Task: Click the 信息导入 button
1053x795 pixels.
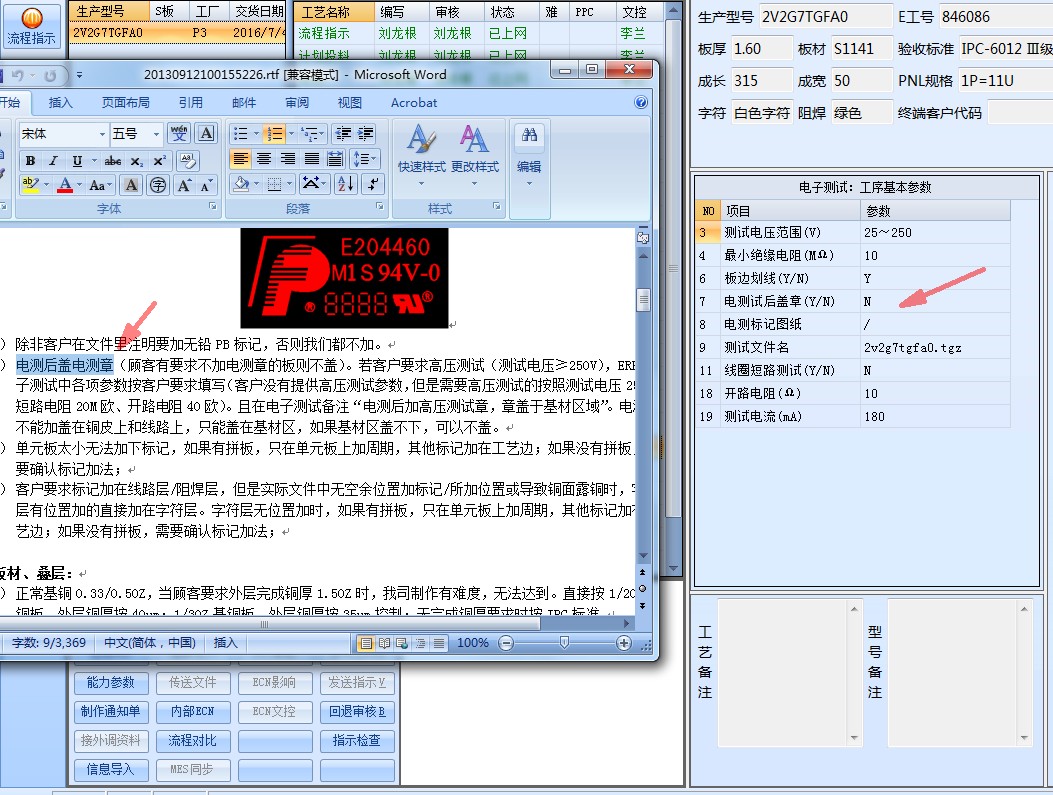Action: (111, 769)
